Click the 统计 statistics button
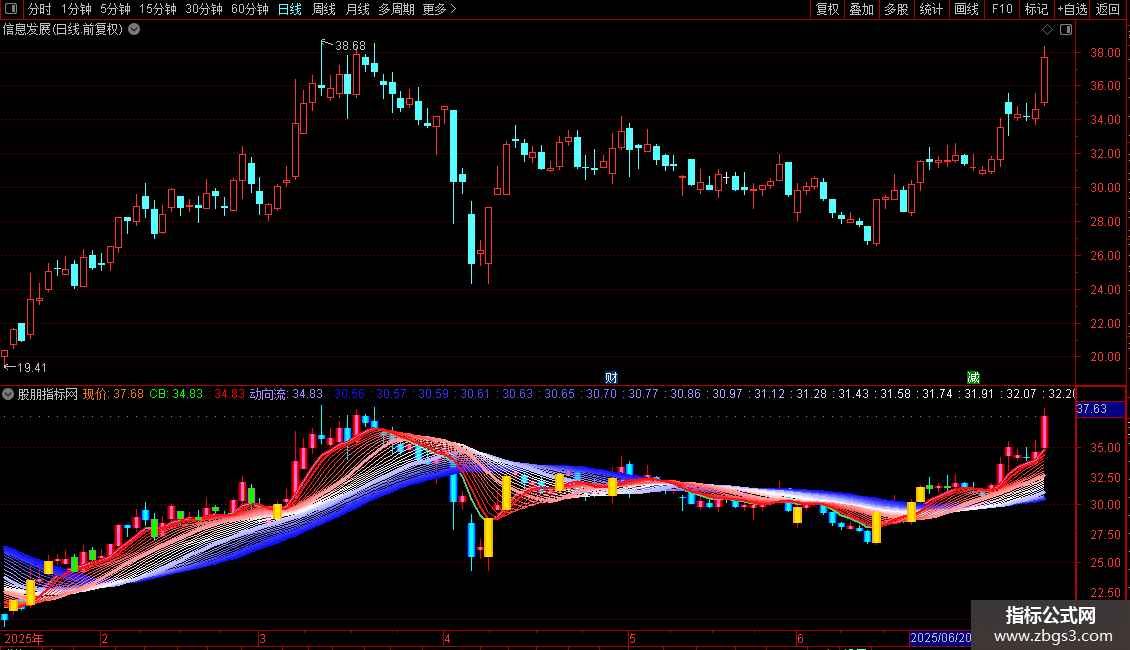This screenshot has height=650, width=1130. coord(930,9)
